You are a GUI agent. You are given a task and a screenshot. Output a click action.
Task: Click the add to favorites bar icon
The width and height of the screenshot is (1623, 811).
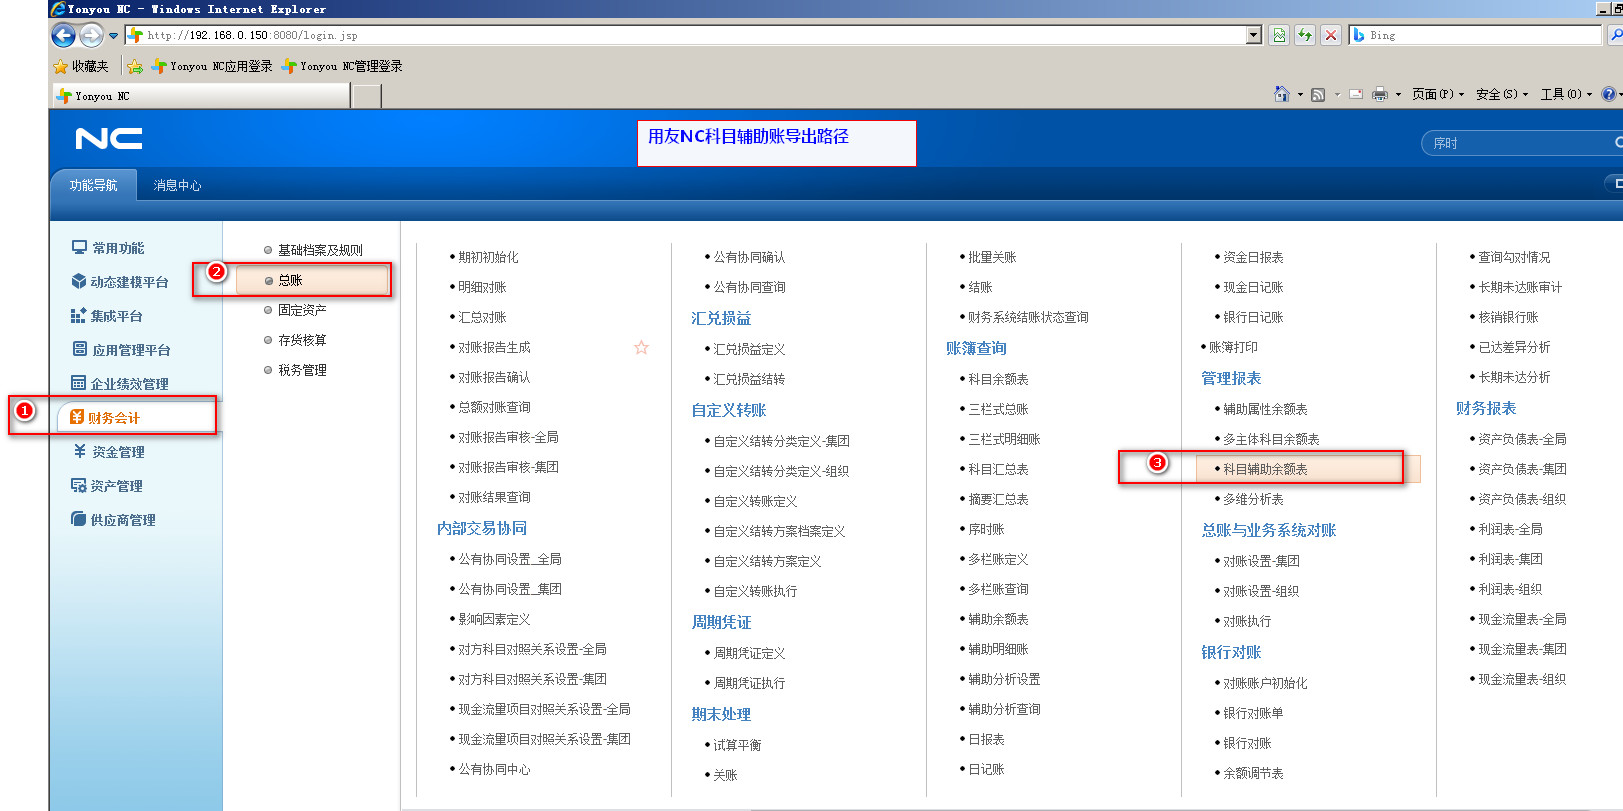point(135,66)
